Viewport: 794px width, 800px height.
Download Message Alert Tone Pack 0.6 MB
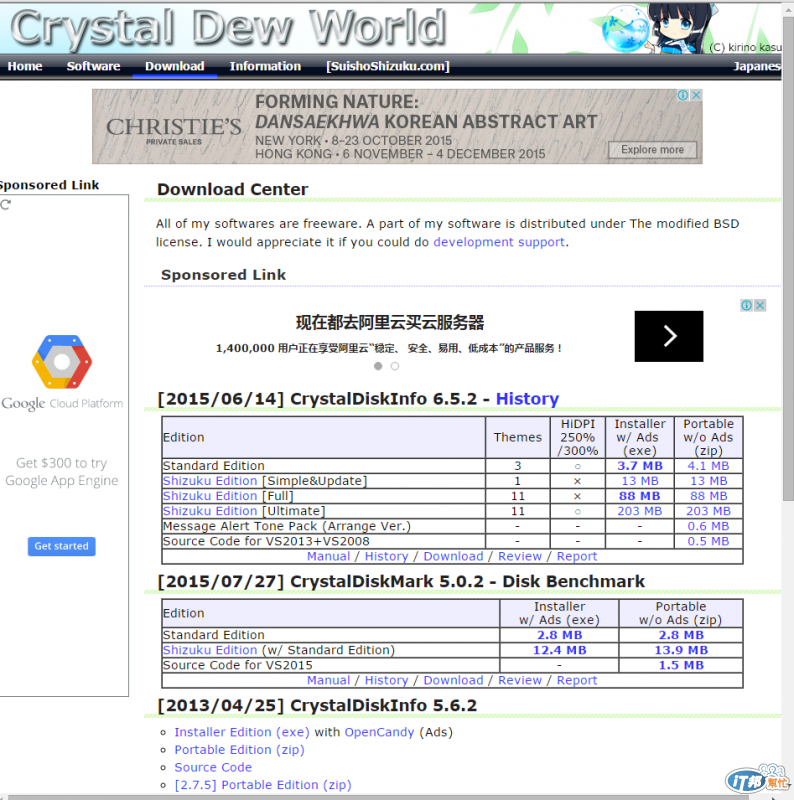pos(708,526)
